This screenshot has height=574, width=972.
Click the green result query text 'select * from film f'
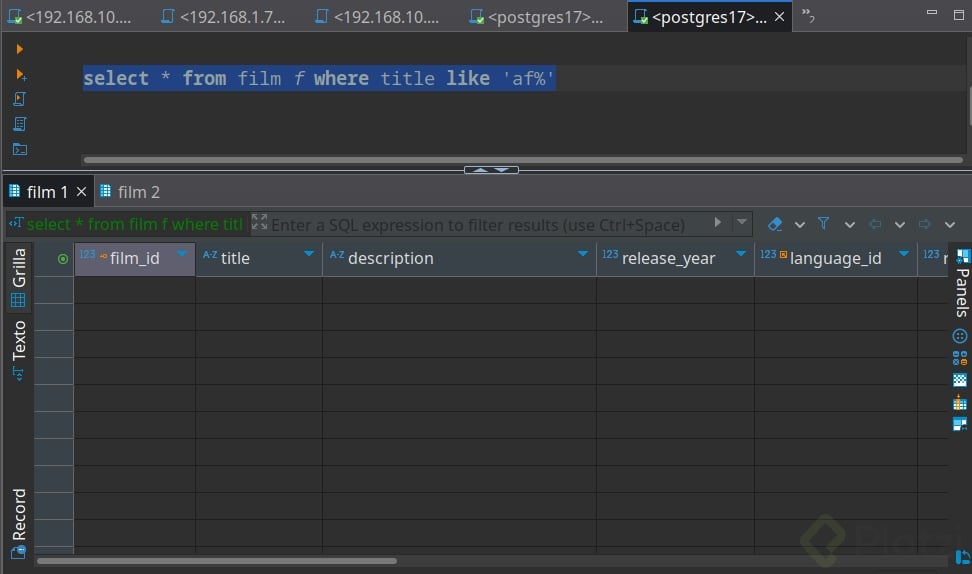click(135, 224)
